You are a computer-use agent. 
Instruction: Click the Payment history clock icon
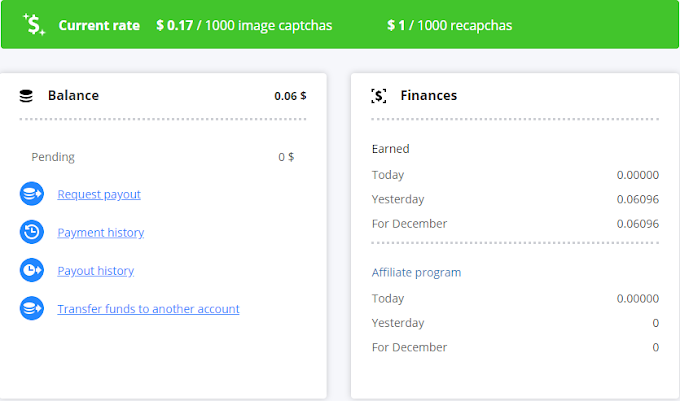coord(31,232)
